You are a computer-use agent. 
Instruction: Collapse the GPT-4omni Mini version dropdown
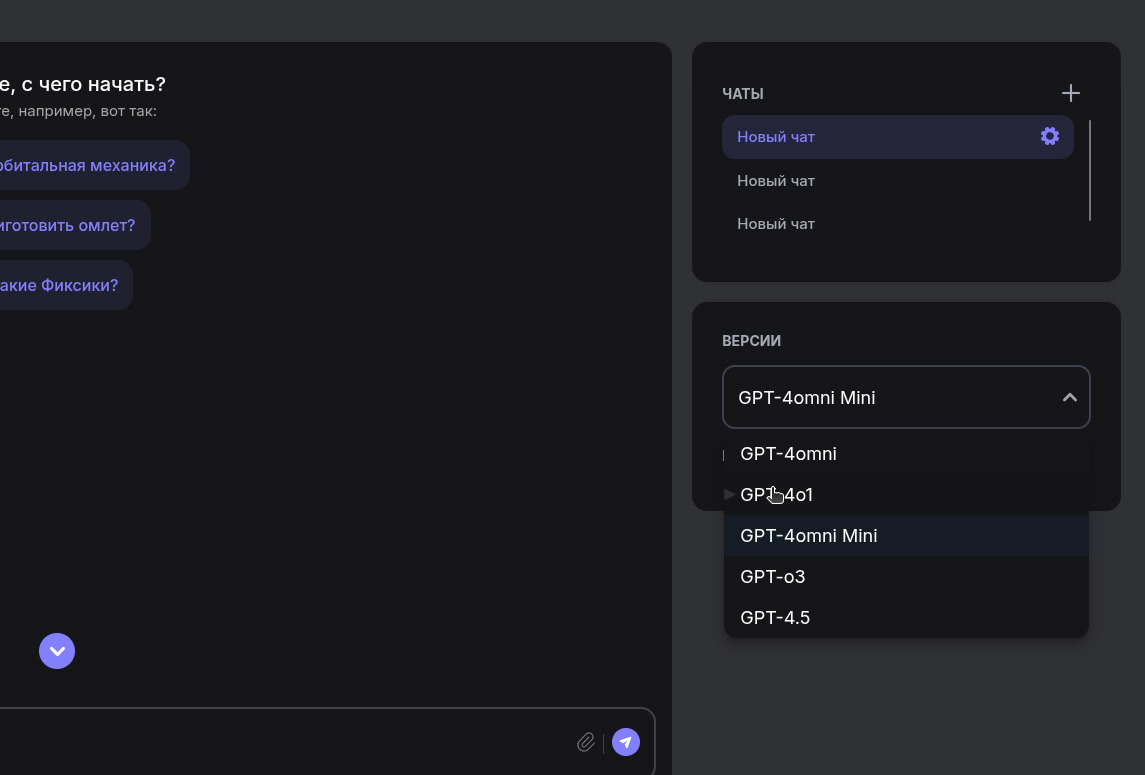tap(906, 397)
